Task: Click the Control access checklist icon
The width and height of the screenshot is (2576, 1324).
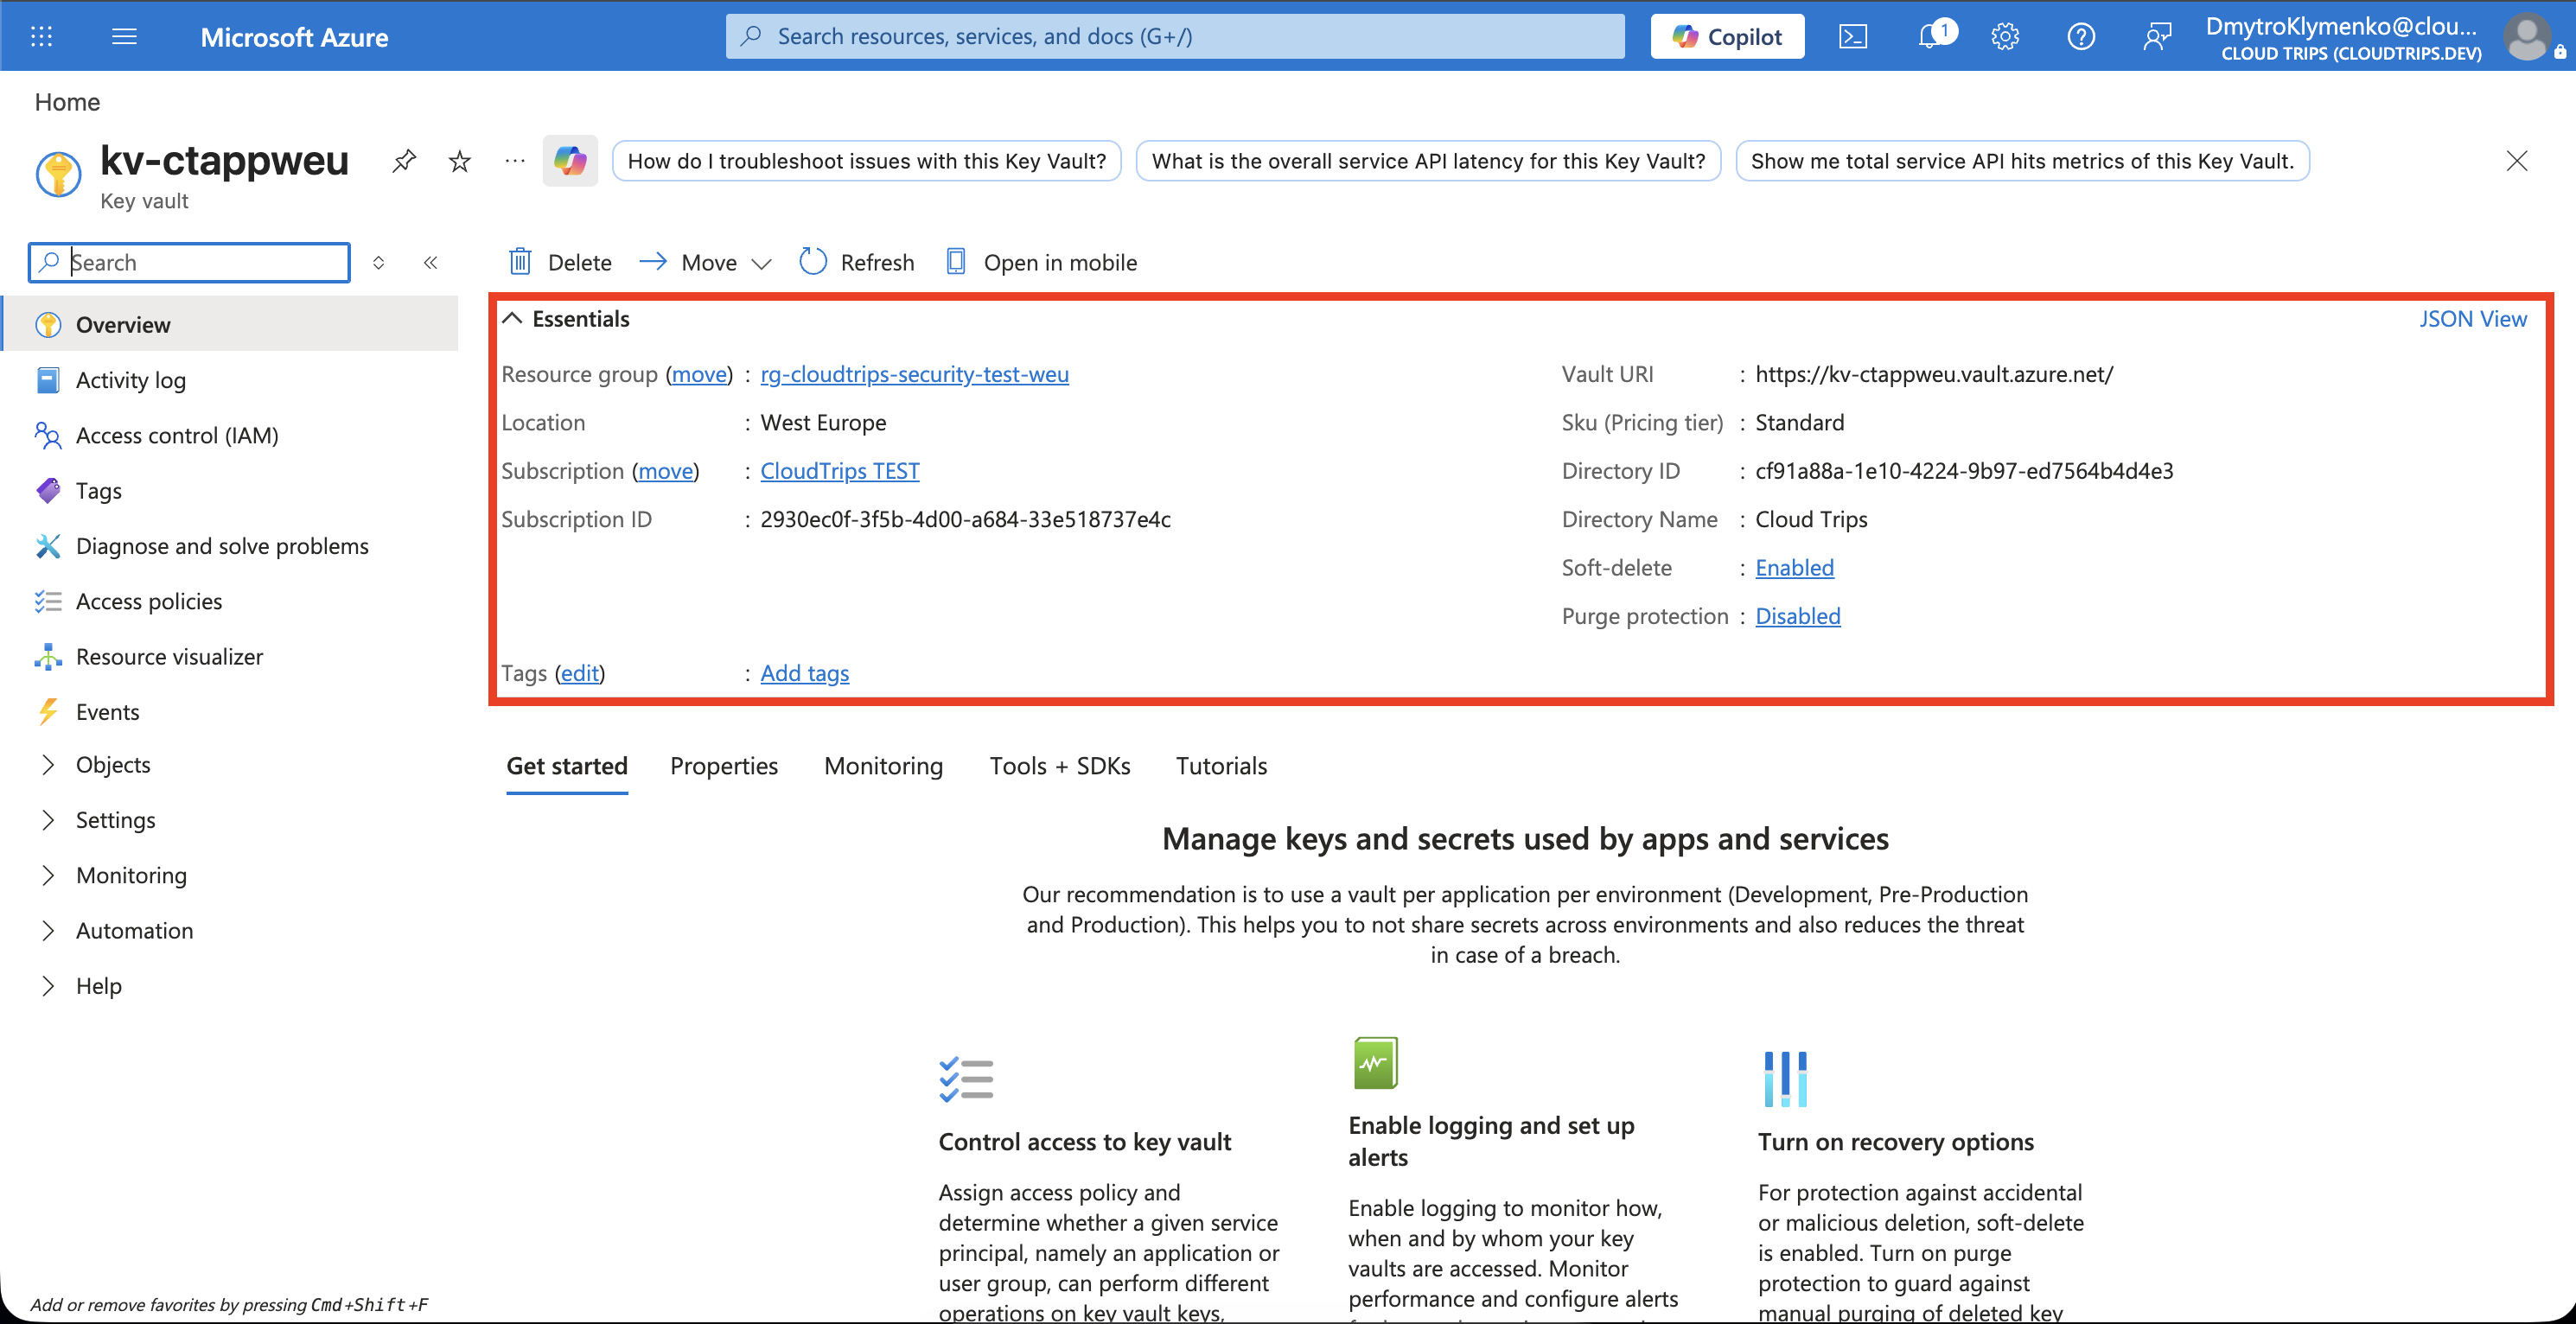Action: [x=966, y=1080]
